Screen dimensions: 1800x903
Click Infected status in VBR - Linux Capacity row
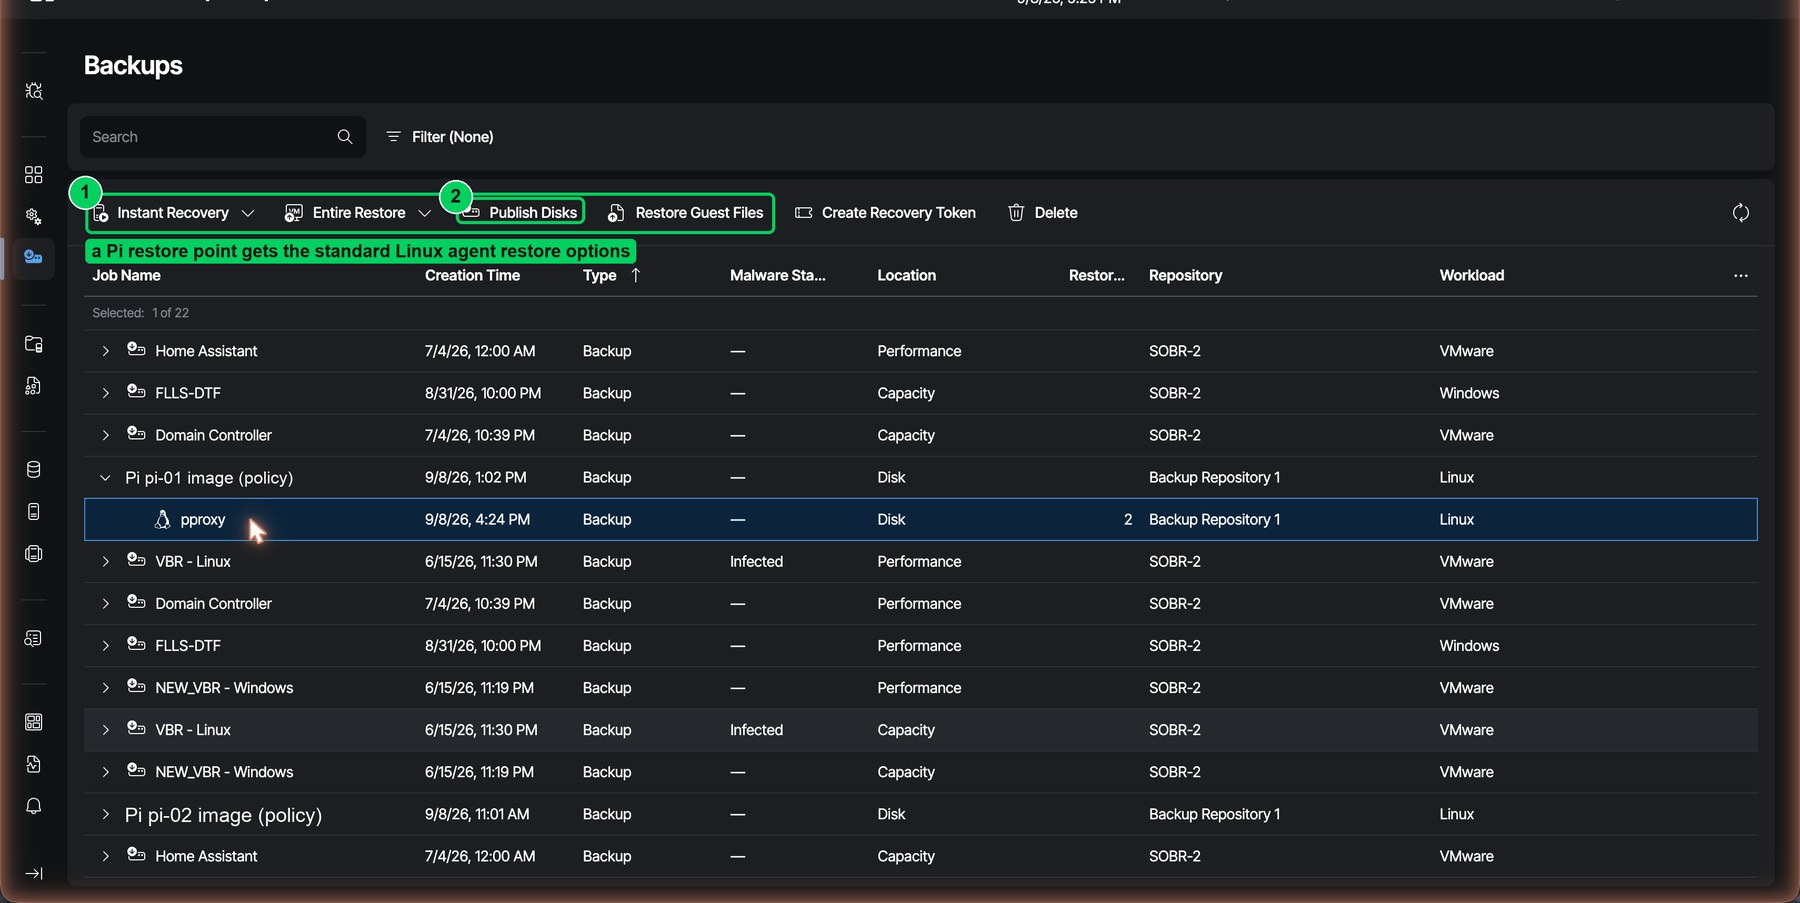tap(757, 730)
